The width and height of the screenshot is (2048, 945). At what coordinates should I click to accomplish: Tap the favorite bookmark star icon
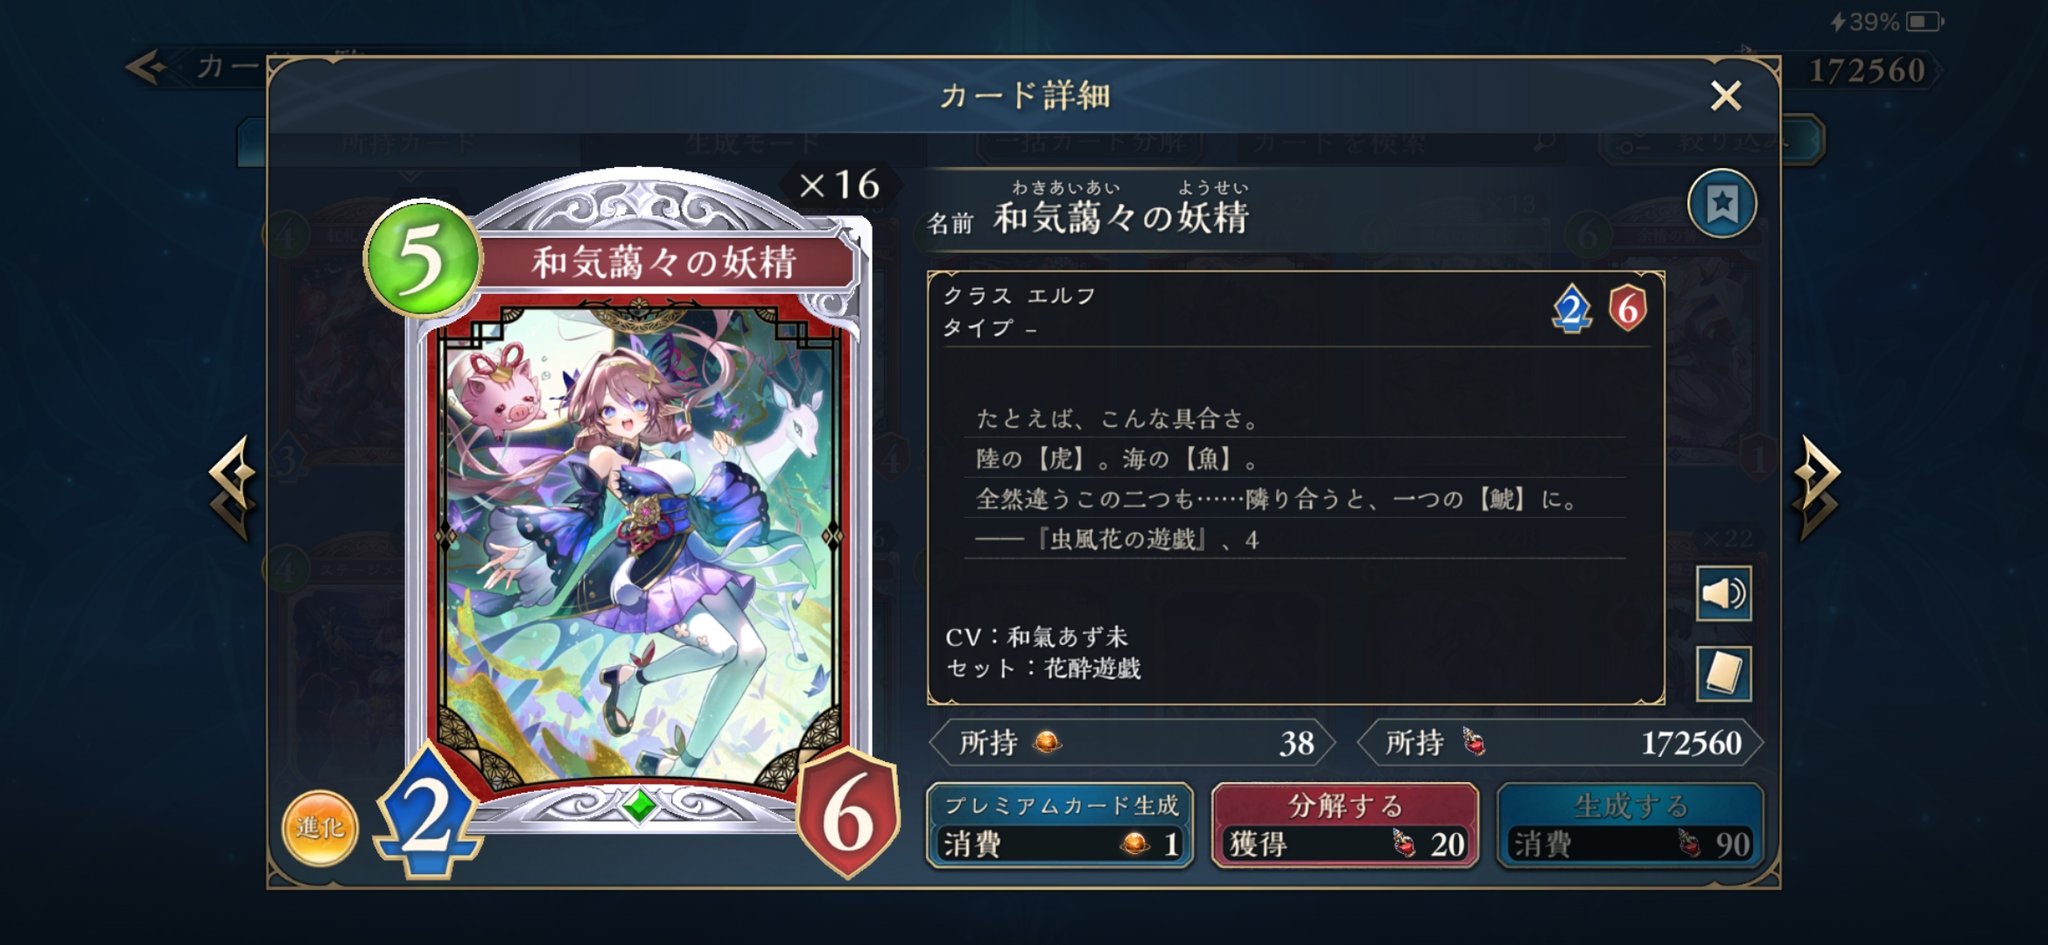1722,204
